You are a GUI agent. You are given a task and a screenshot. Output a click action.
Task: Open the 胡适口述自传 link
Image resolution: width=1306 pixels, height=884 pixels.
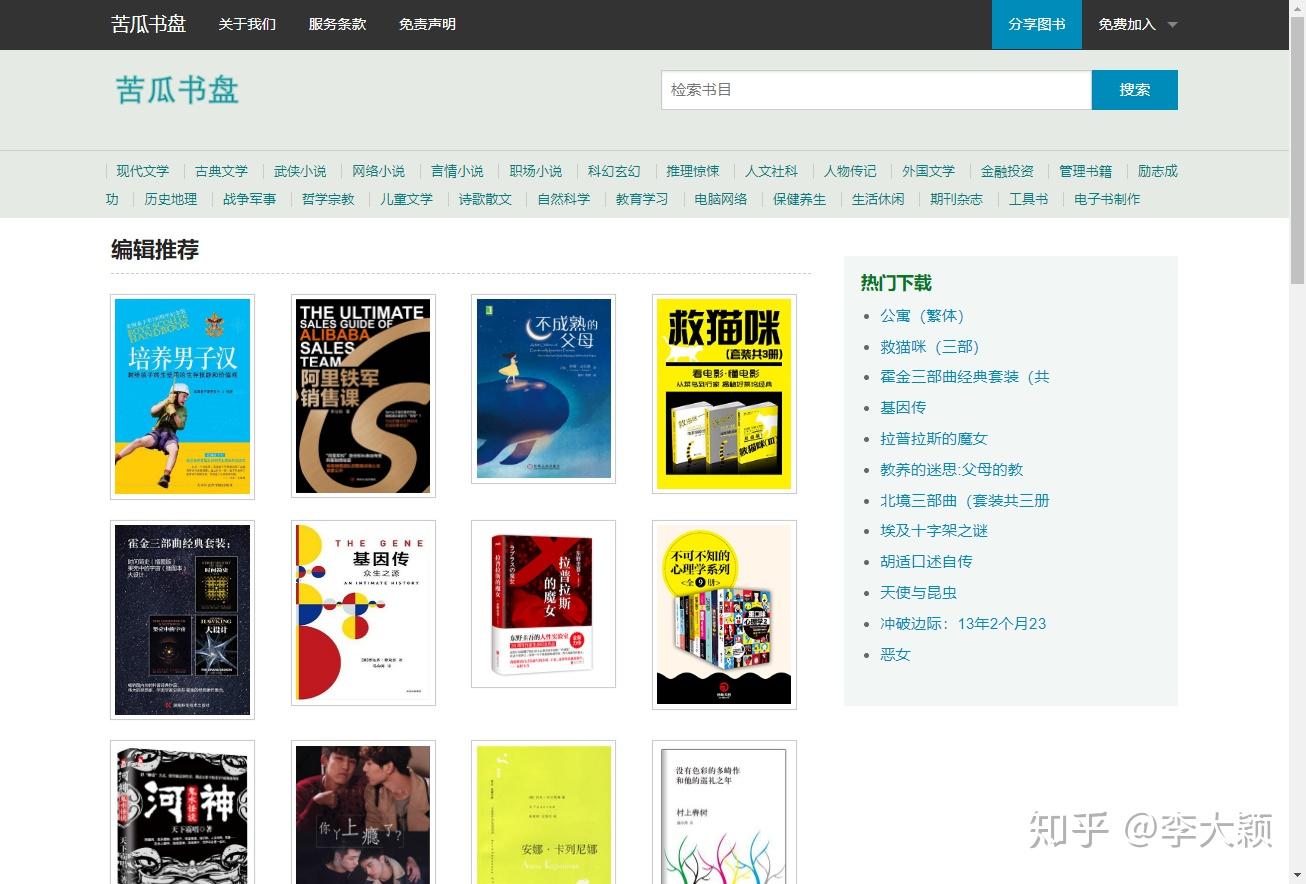tap(926, 562)
